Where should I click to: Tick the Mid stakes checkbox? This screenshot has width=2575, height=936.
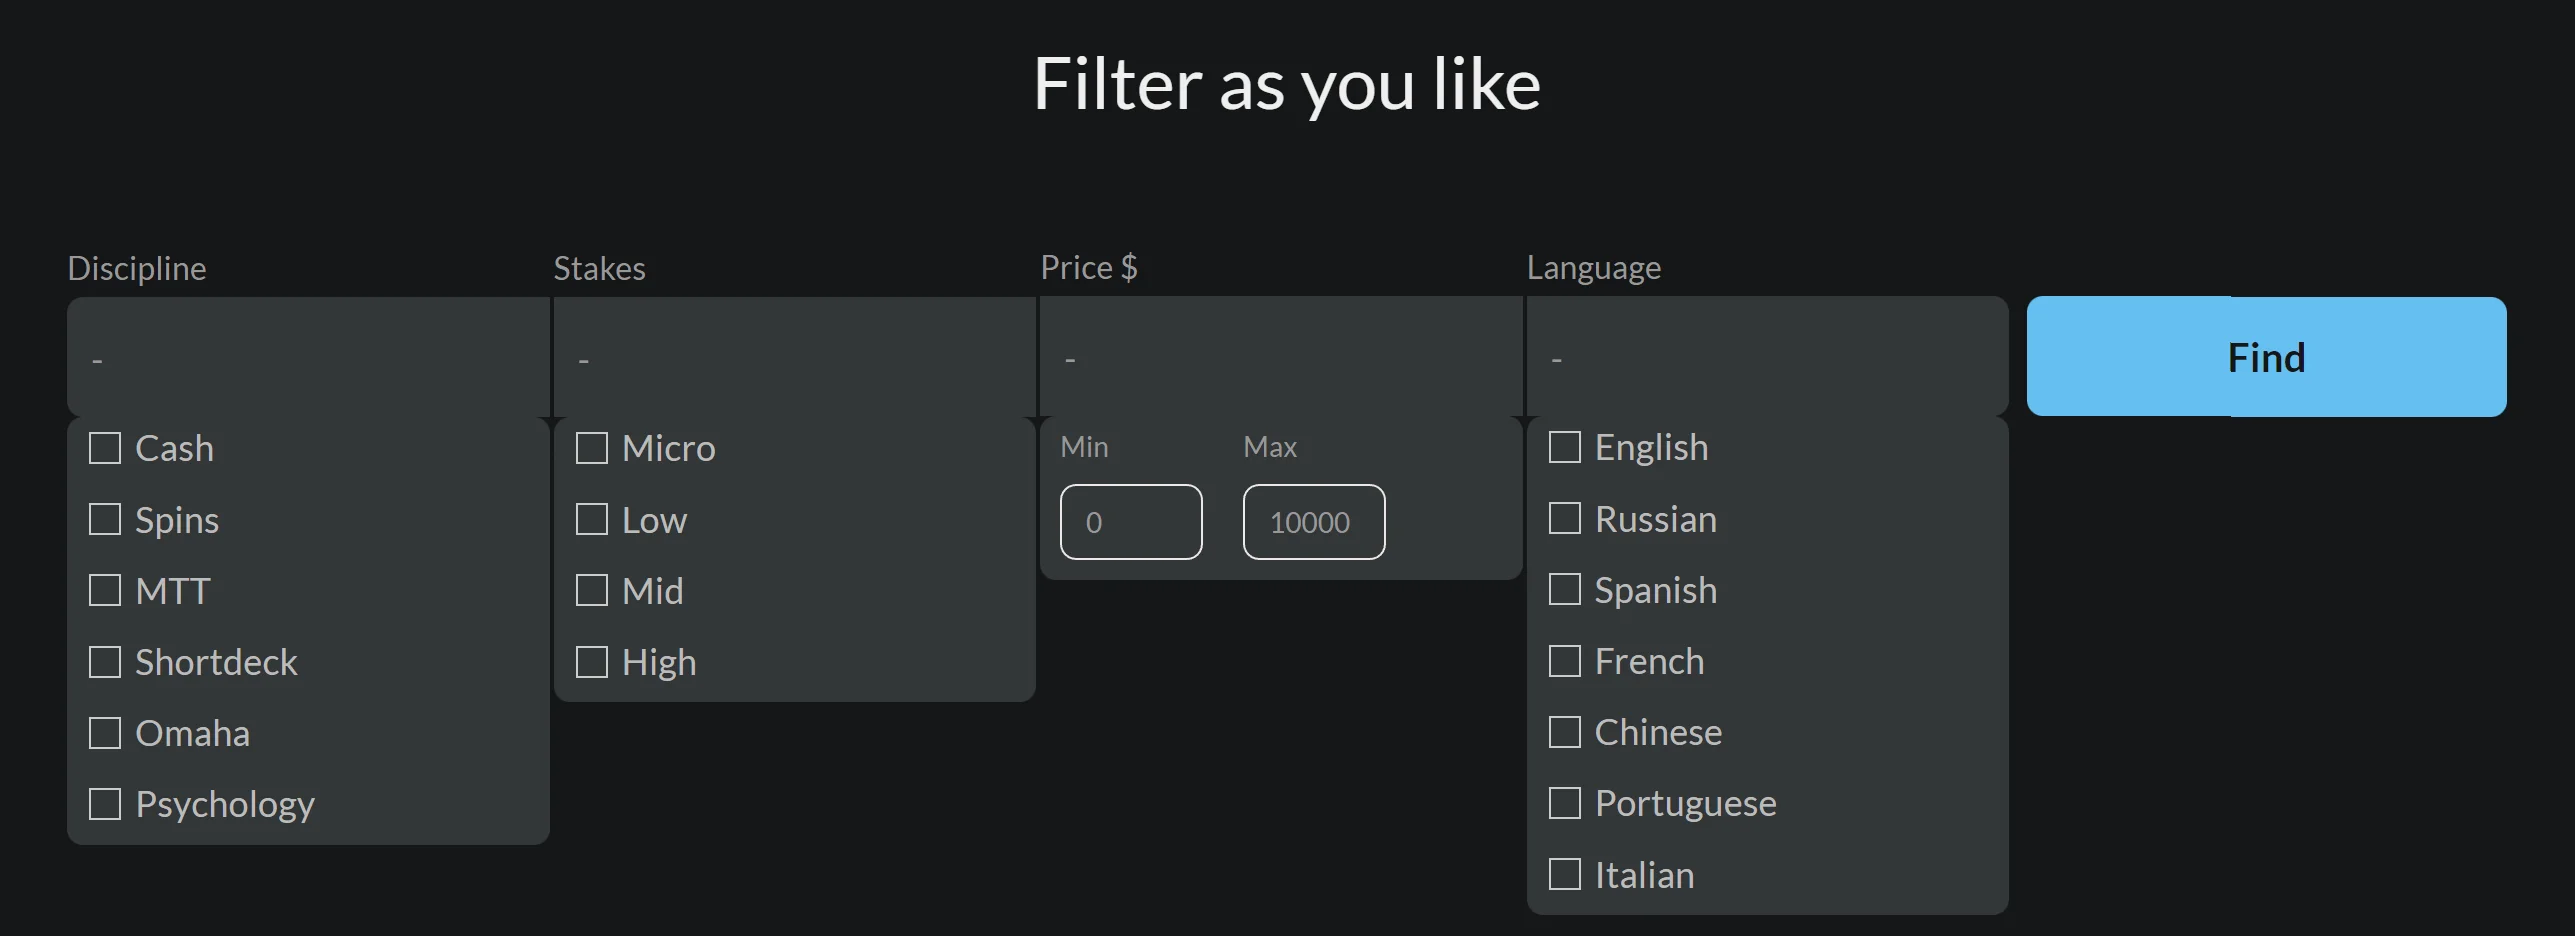pyautogui.click(x=592, y=590)
